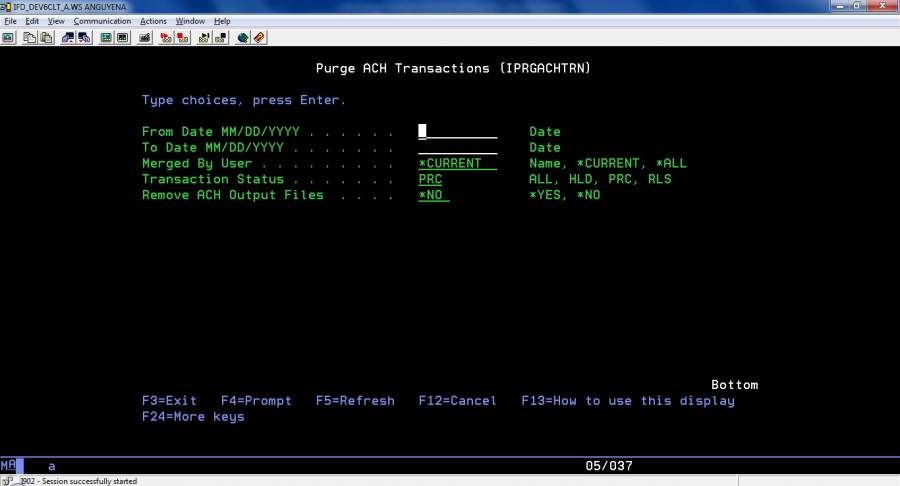Open the Communication menu
This screenshot has width=900, height=486.
tap(102, 21)
